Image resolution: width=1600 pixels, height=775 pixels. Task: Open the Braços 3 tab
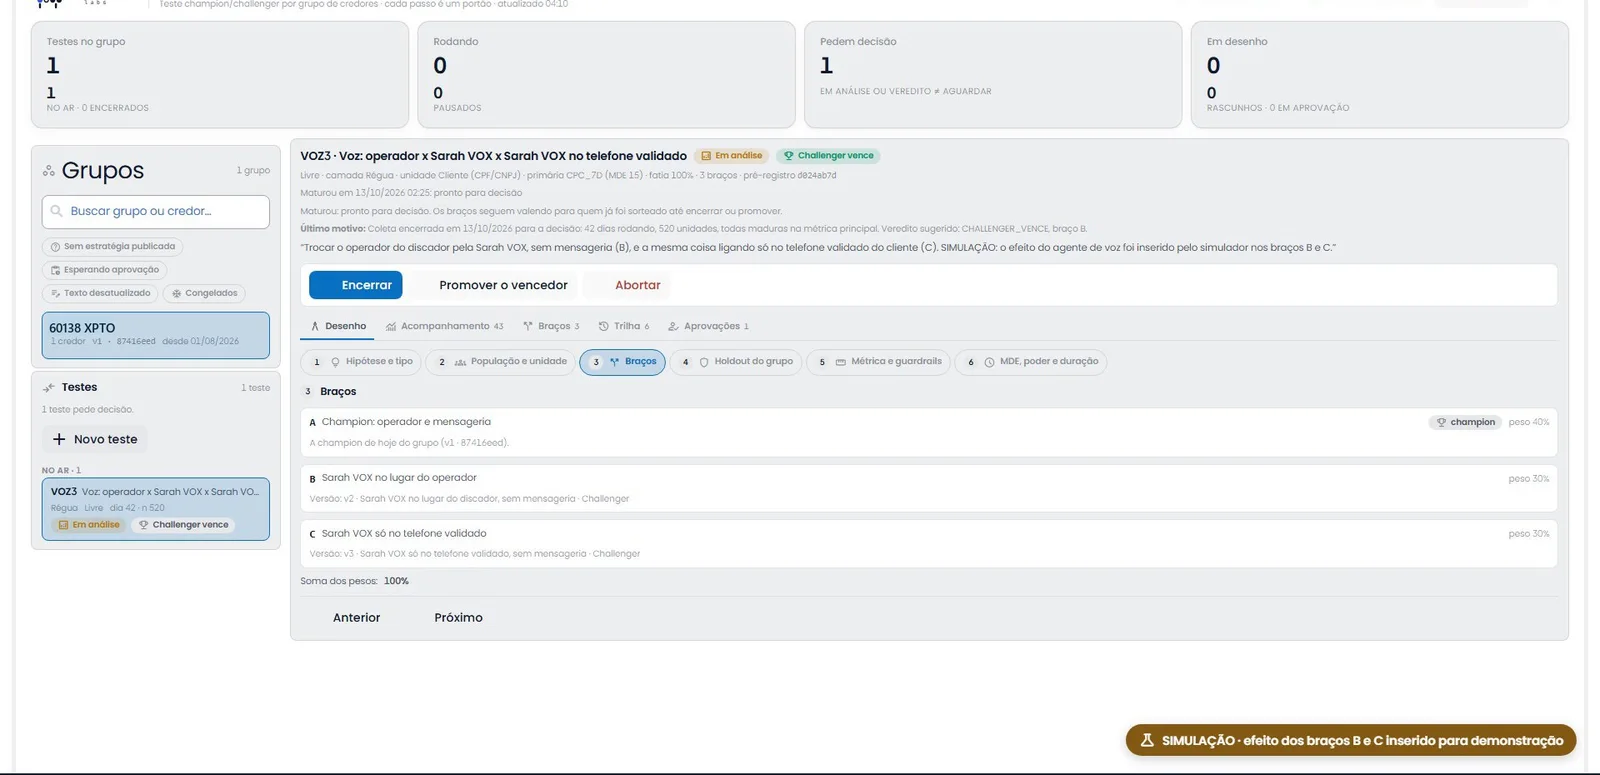pos(551,326)
